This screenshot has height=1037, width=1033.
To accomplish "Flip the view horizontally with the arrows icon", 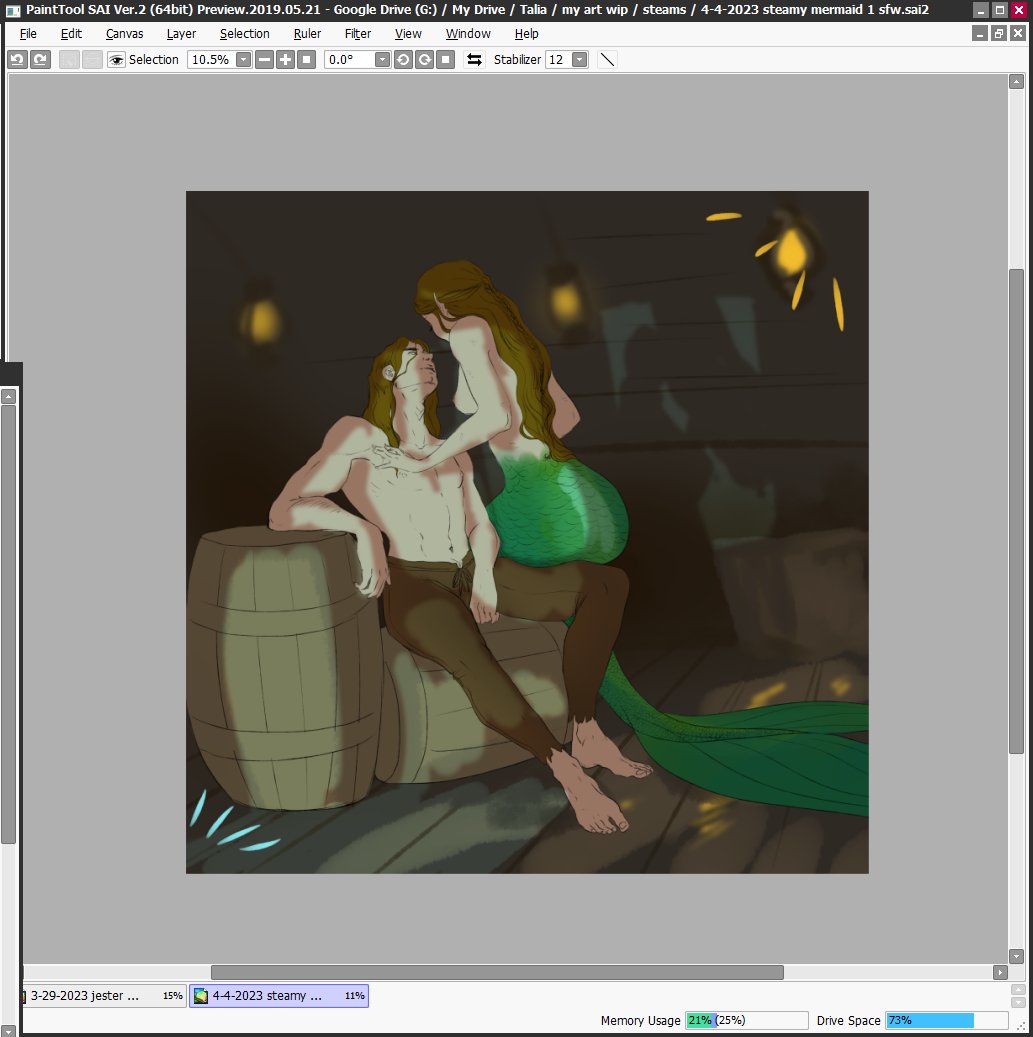I will [474, 60].
